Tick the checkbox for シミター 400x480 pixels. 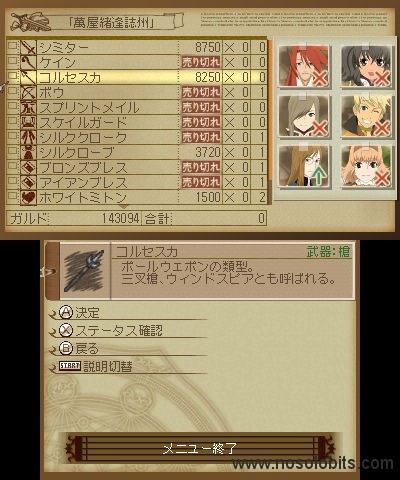point(13,46)
